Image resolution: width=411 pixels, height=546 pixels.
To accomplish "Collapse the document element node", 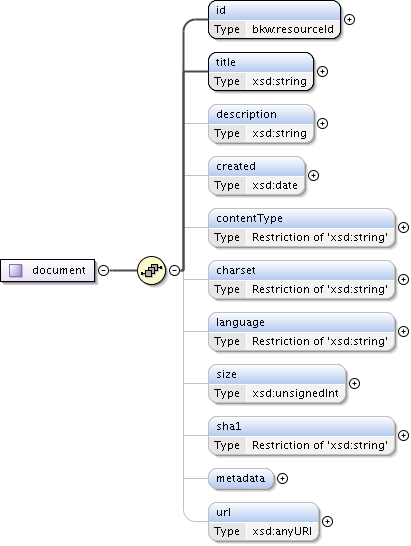I will (x=103, y=270).
